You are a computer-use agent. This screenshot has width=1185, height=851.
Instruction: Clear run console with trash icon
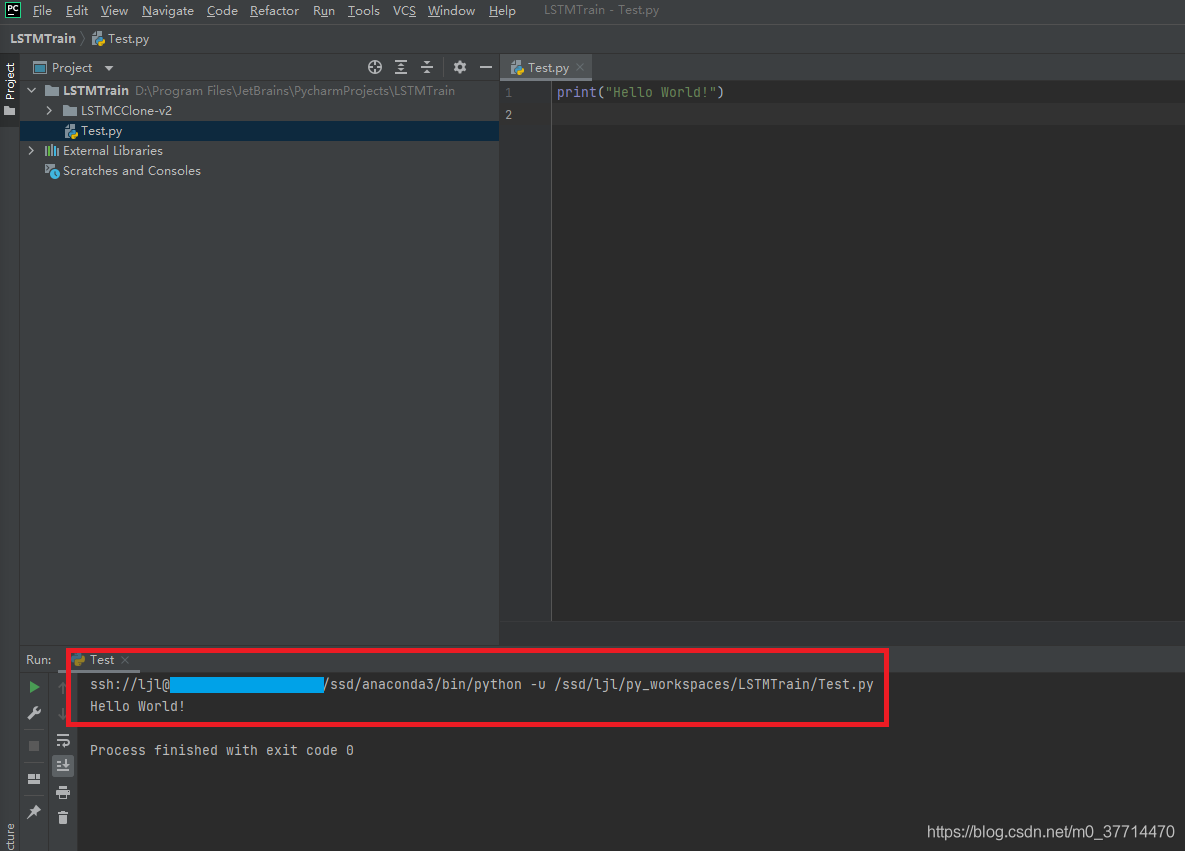pyautogui.click(x=63, y=818)
